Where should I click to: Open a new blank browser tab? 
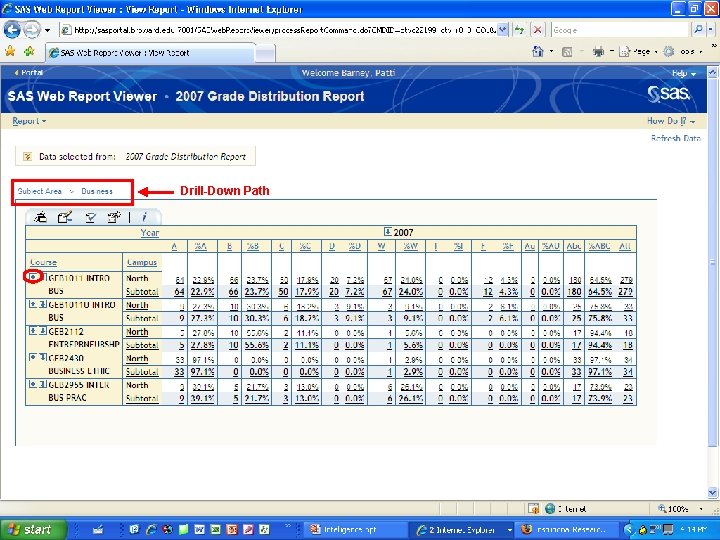tap(265, 54)
